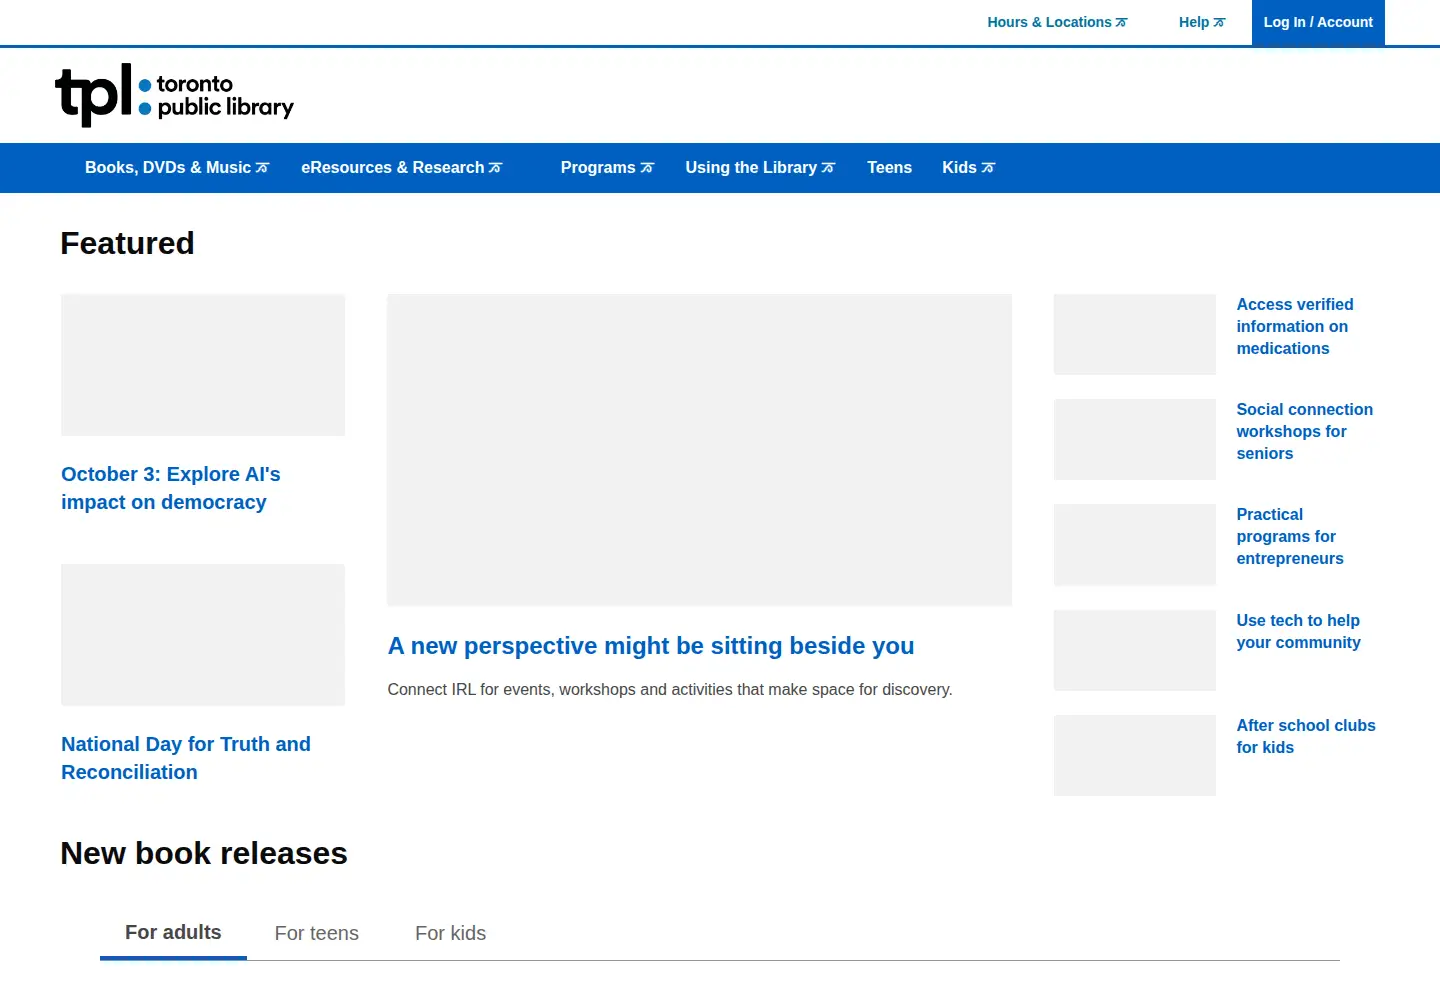1440x1000 pixels.
Task: Open National Day for Truth and Reconciliation link
Action: point(186,758)
